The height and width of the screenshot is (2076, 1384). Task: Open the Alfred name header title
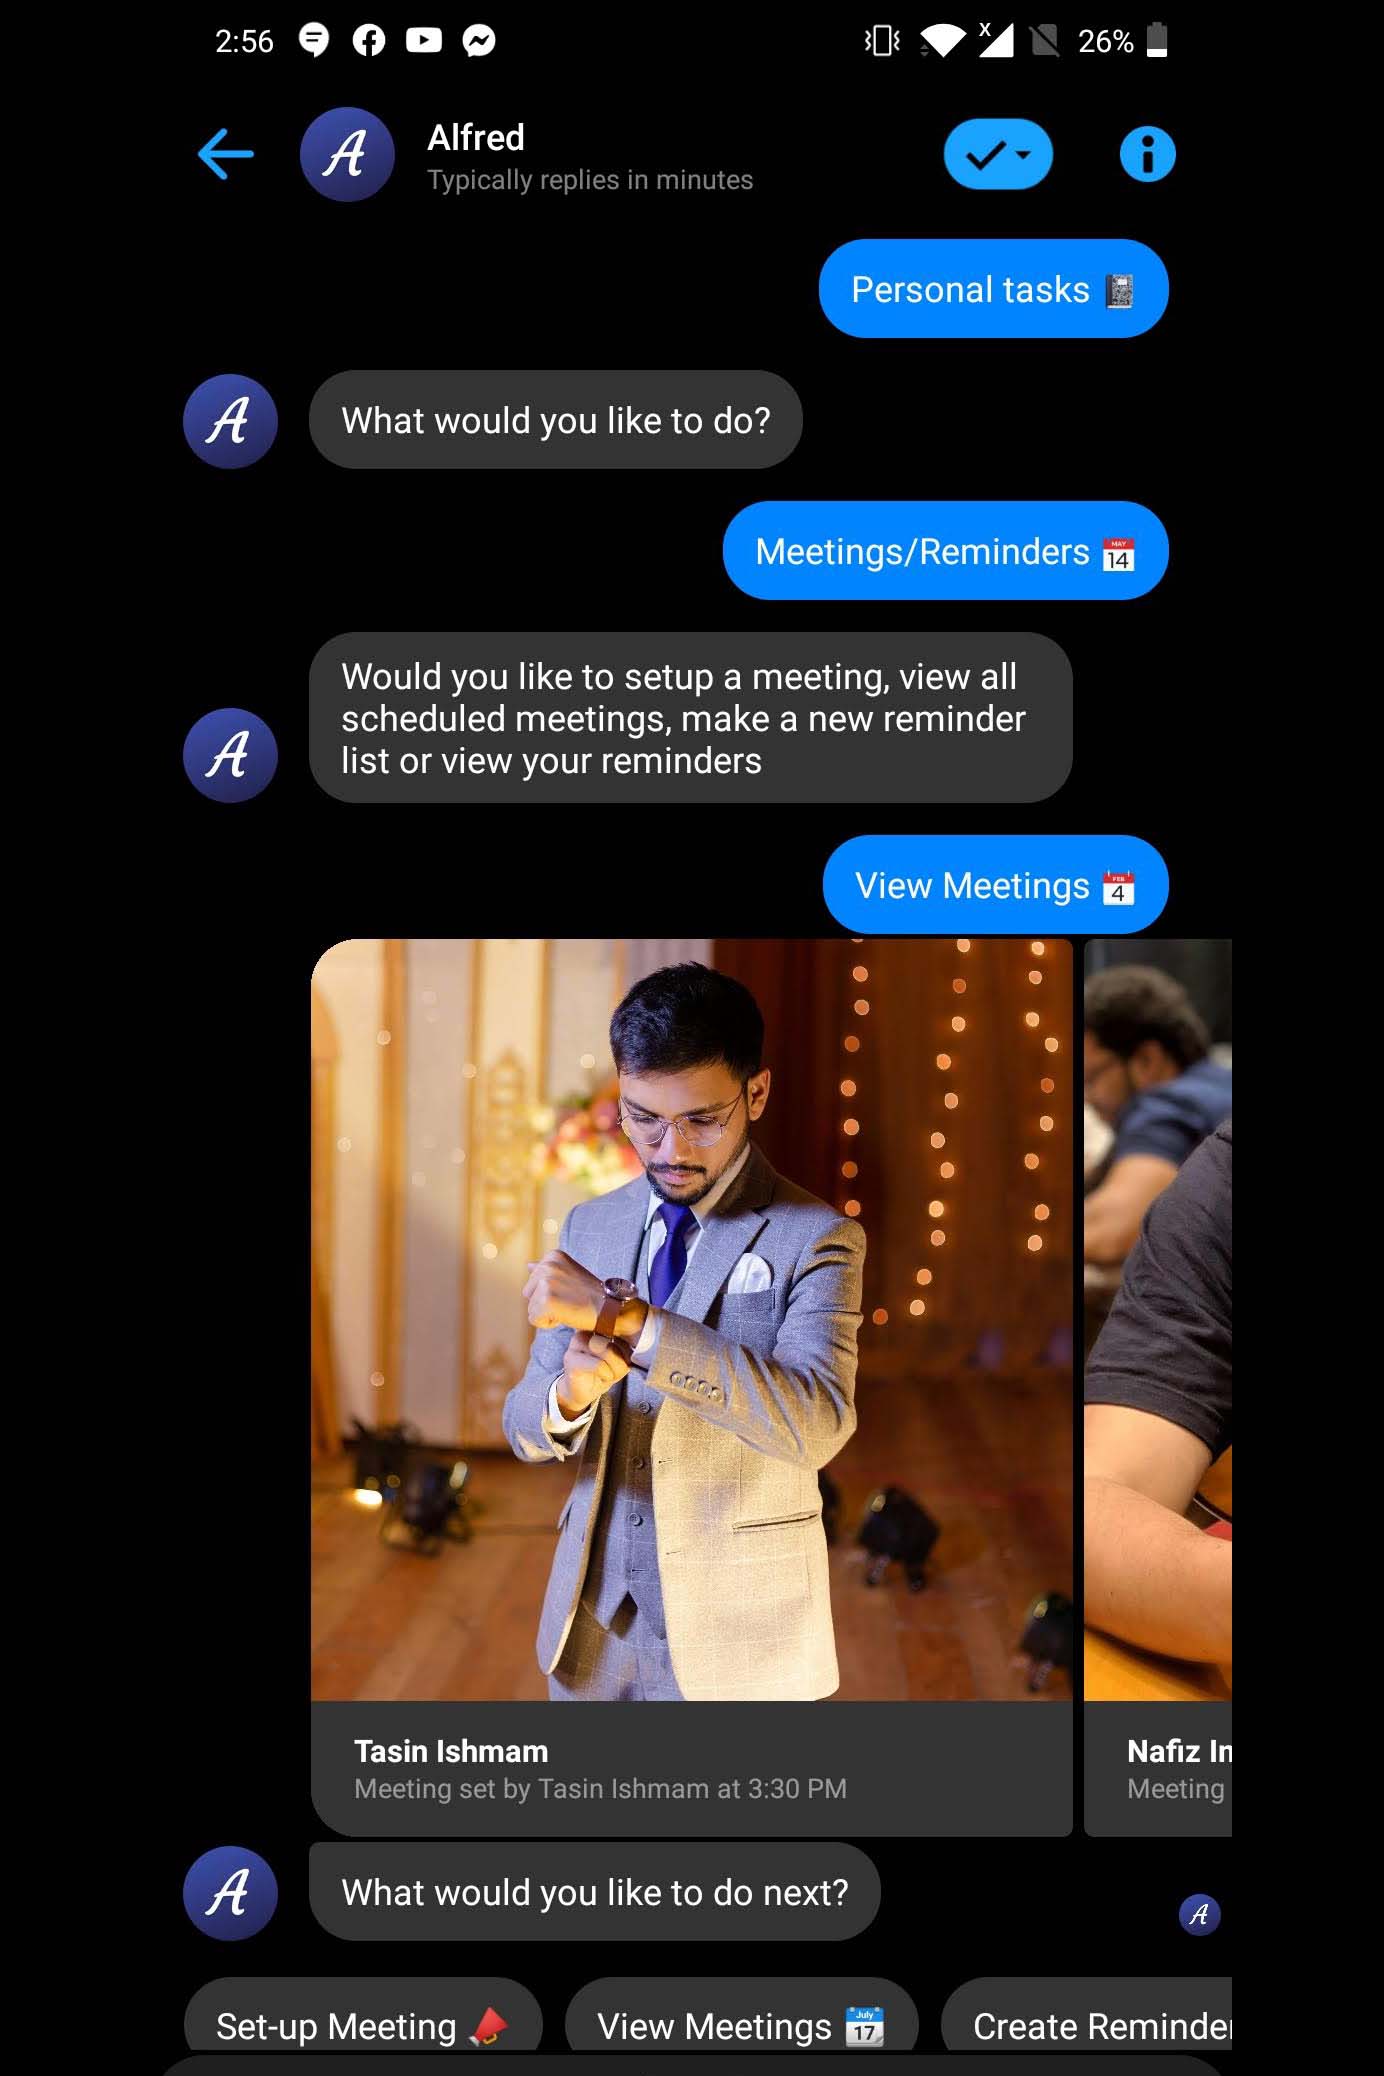pyautogui.click(x=476, y=137)
